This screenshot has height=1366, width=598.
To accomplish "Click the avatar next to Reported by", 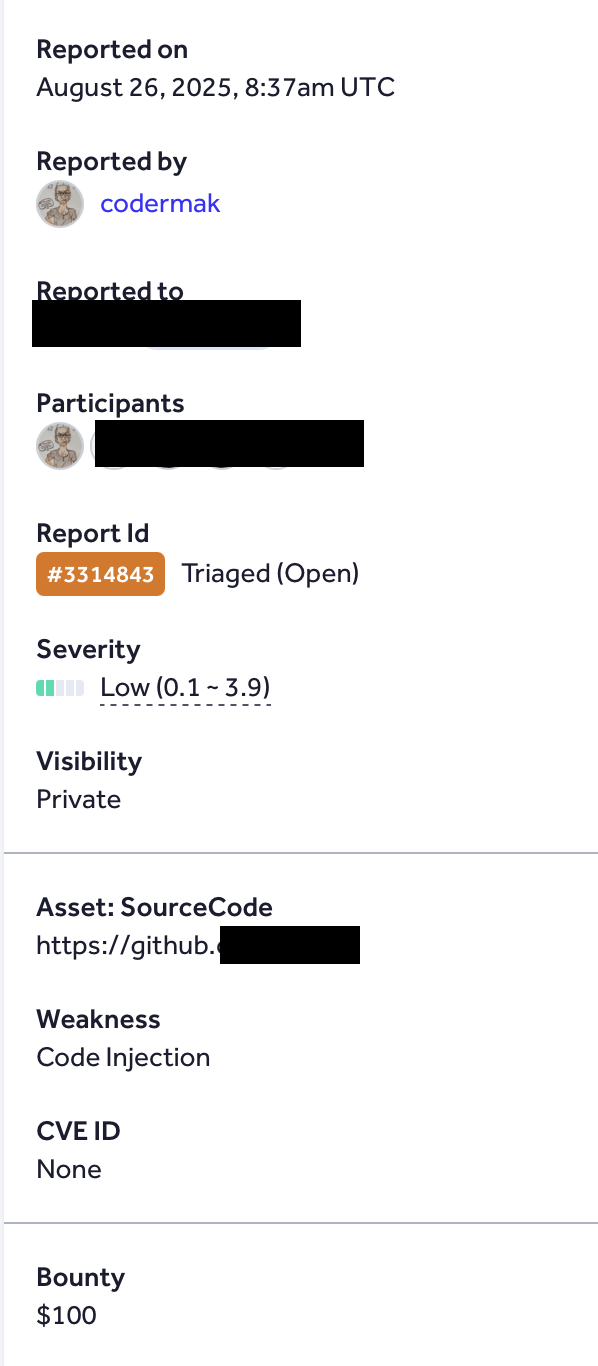I will coord(60,204).
